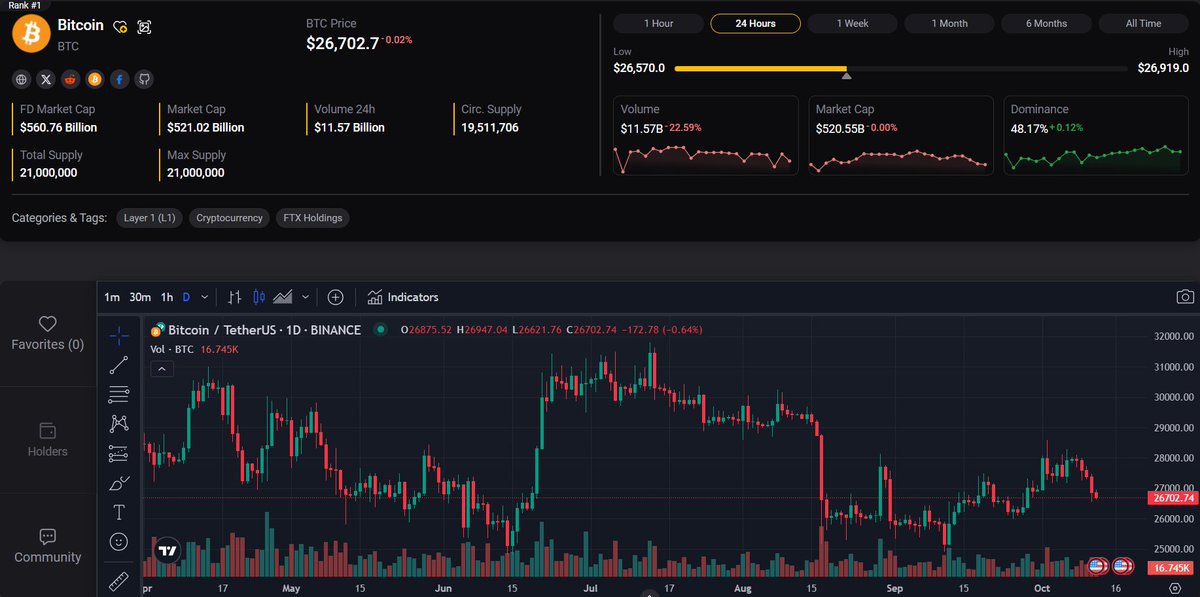Click the Rank #1 badge
This screenshot has height=597, width=1200.
pos(24,5)
